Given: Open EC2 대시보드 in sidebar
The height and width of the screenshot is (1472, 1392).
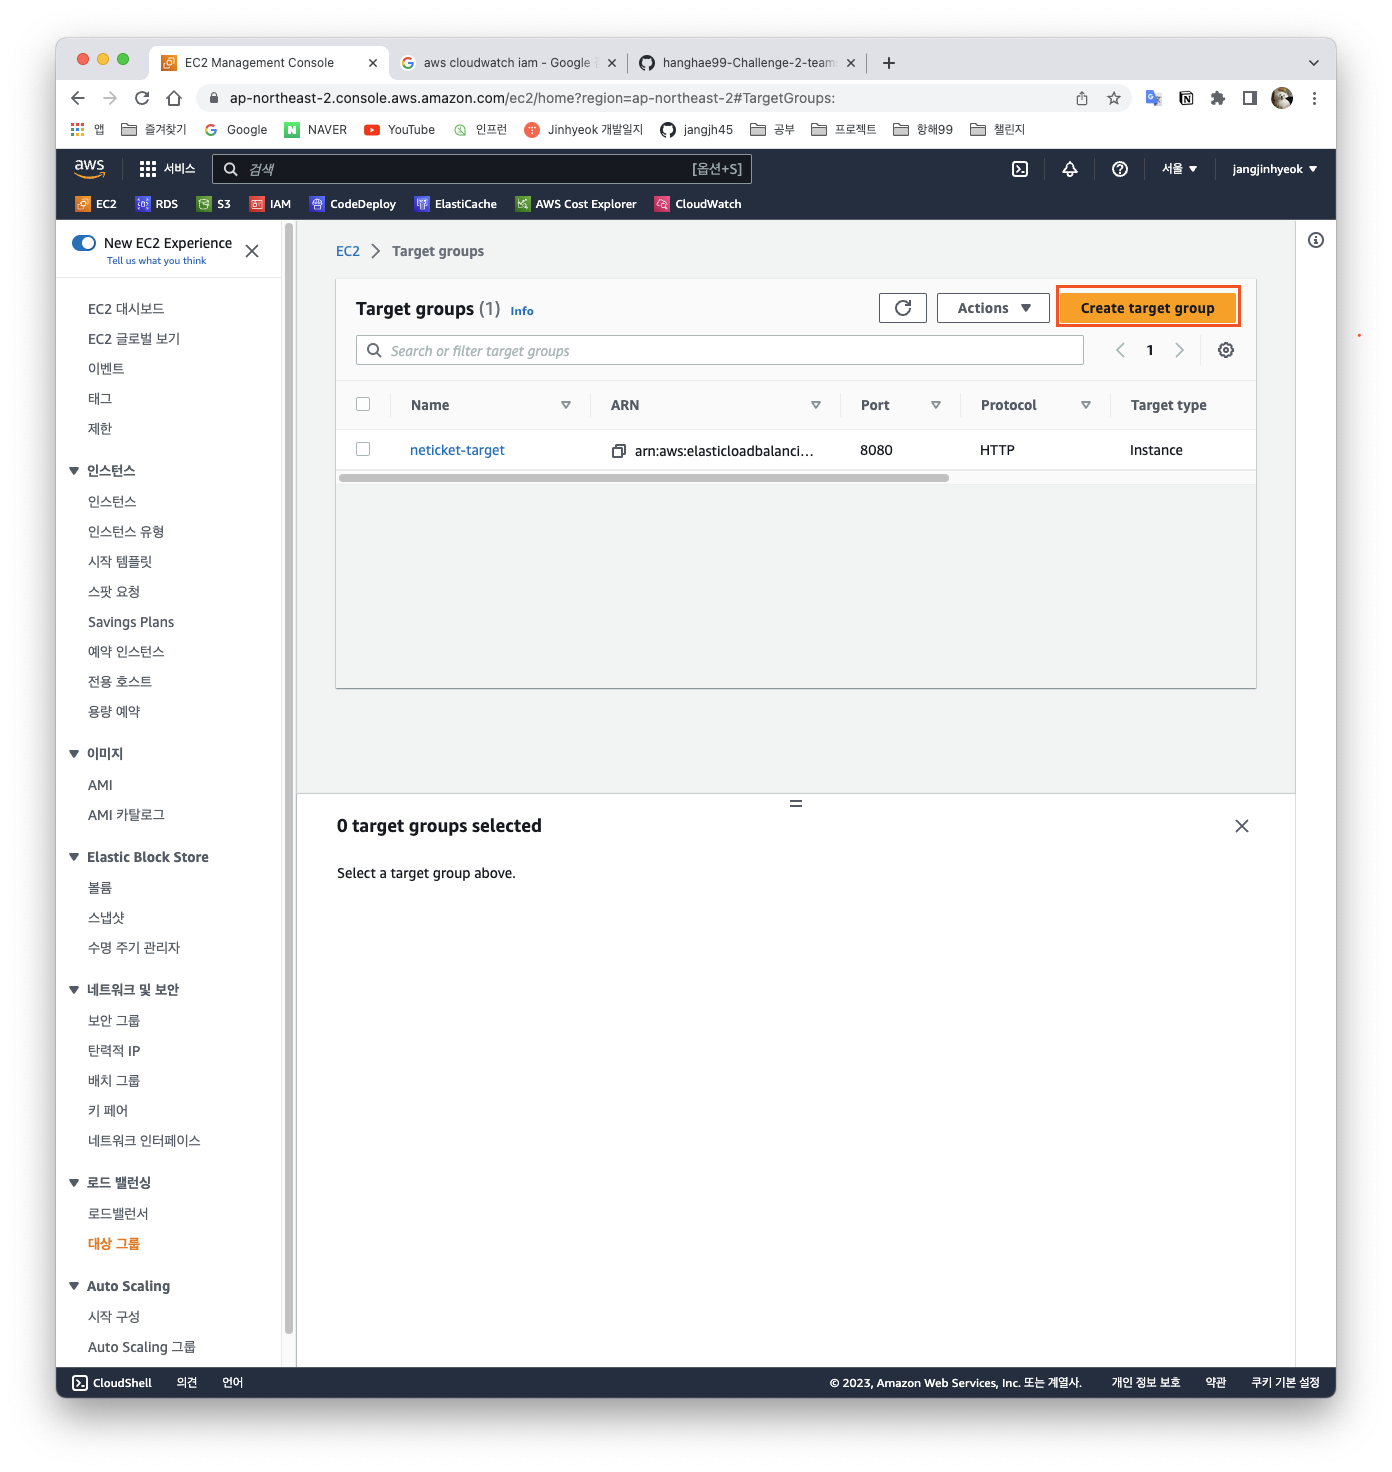Looking at the screenshot, I should pyautogui.click(x=126, y=309).
